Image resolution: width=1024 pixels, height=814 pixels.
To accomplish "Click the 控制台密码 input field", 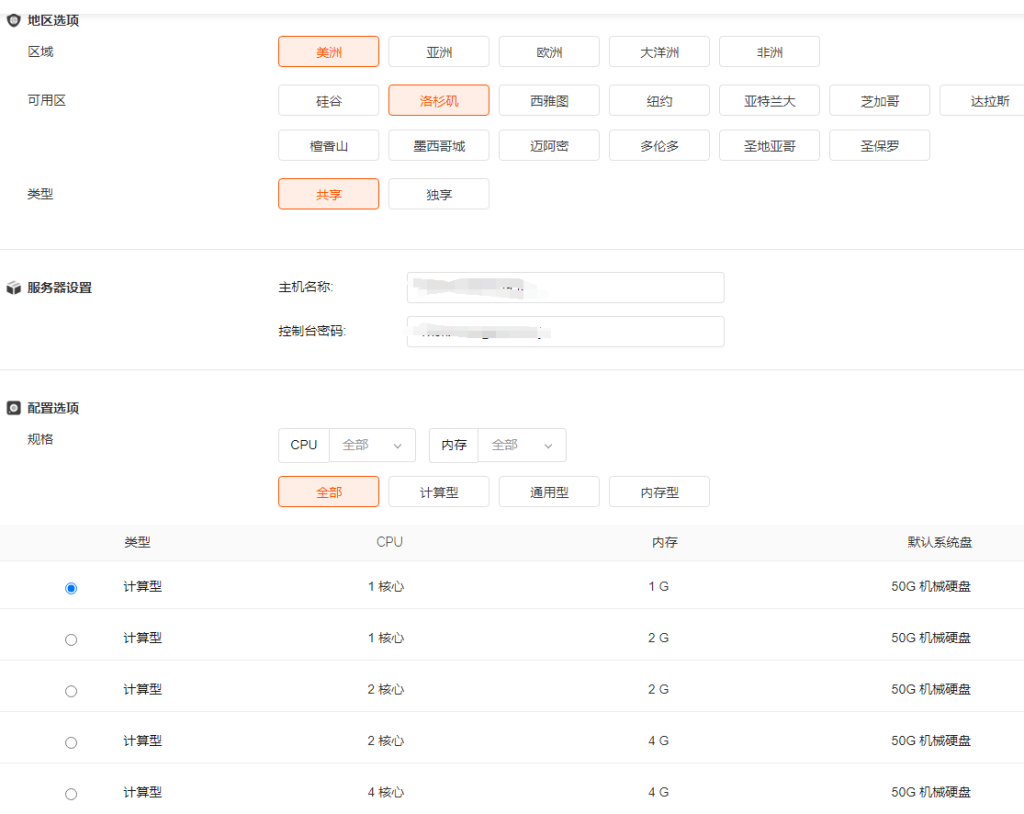I will pos(565,332).
